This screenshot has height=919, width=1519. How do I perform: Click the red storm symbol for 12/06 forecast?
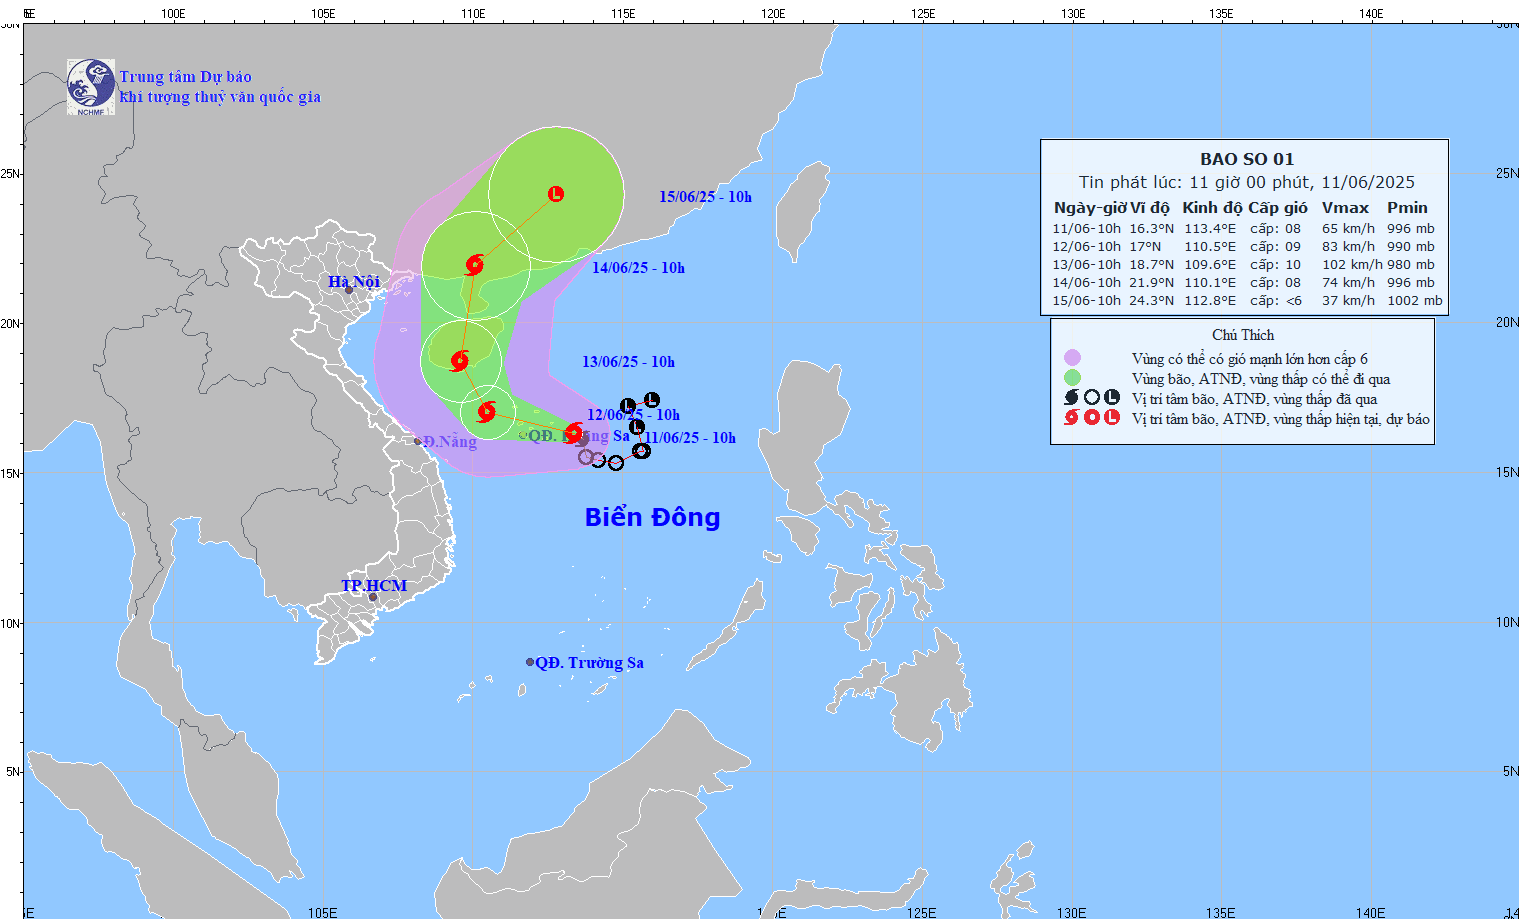487,411
